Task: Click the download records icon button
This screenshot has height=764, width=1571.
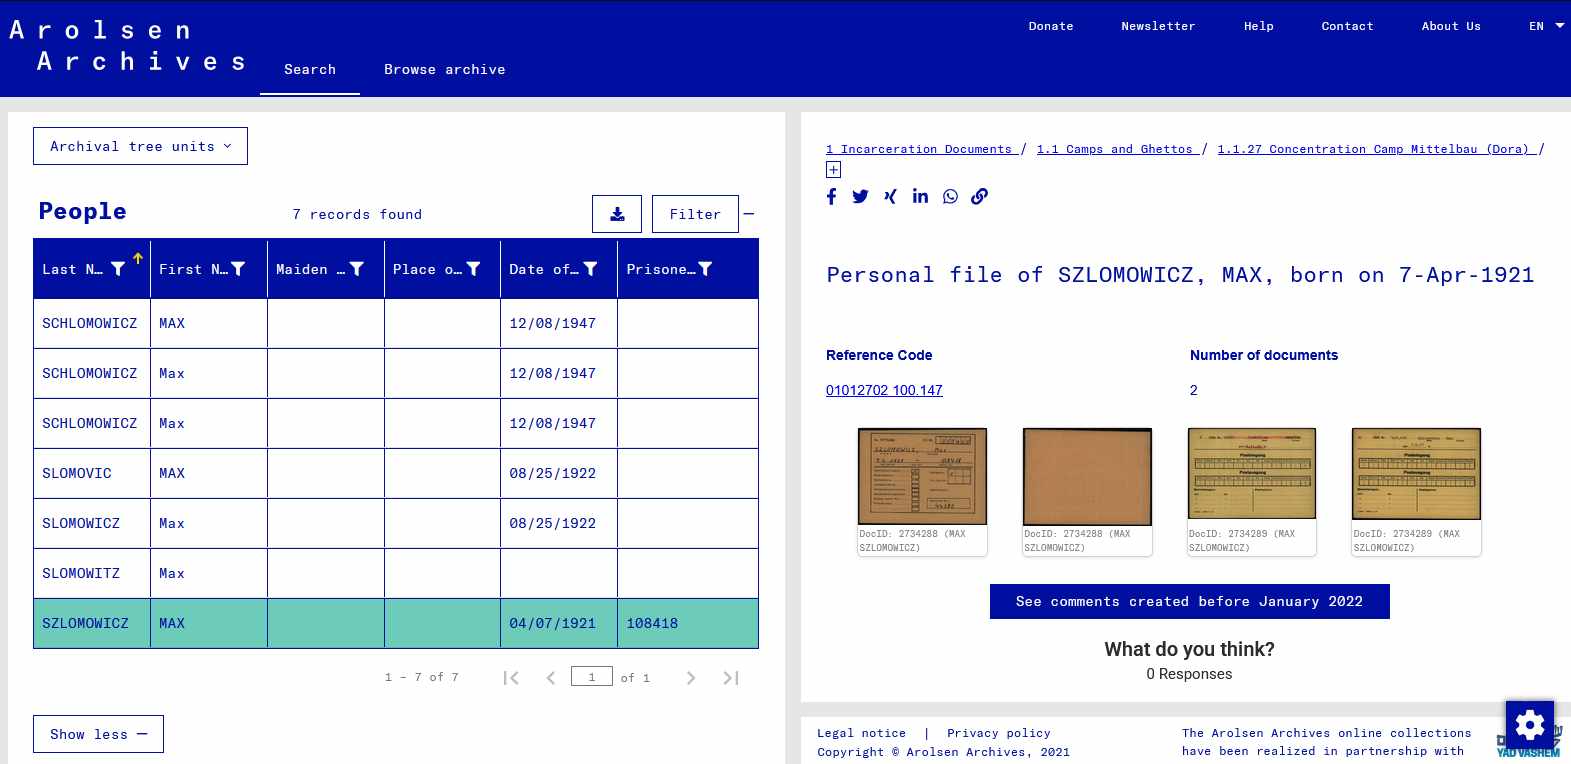Action: coord(617,214)
